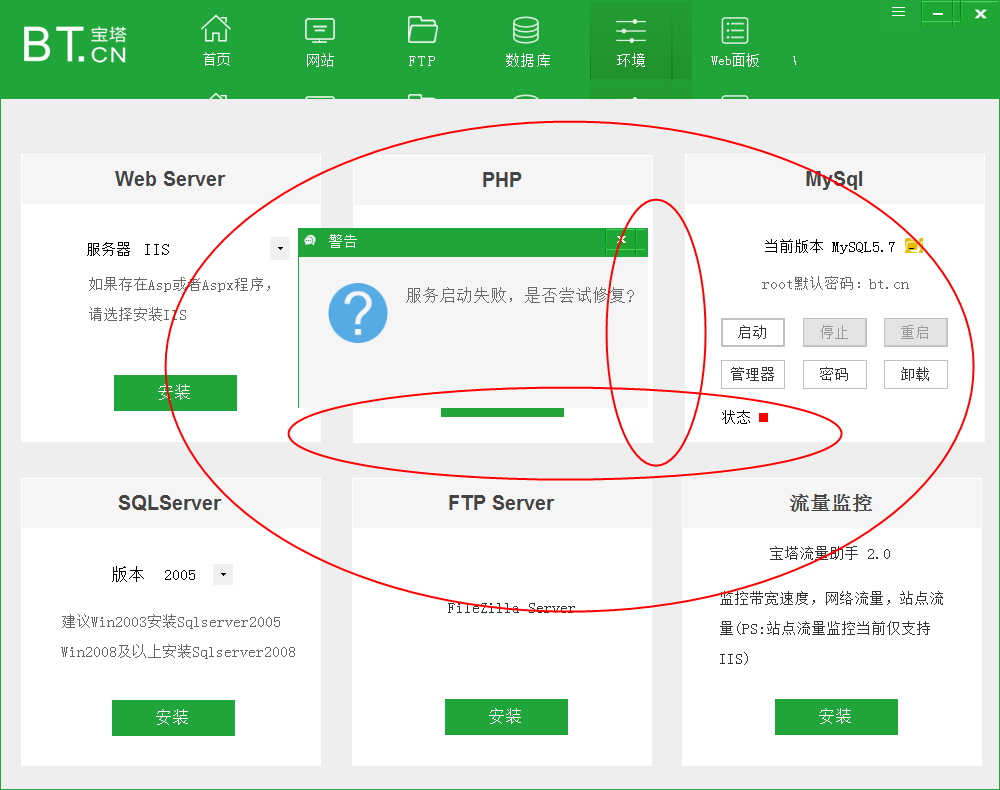Open the MySql 管理器 button
Screen dimensions: 1000x790
(x=753, y=374)
